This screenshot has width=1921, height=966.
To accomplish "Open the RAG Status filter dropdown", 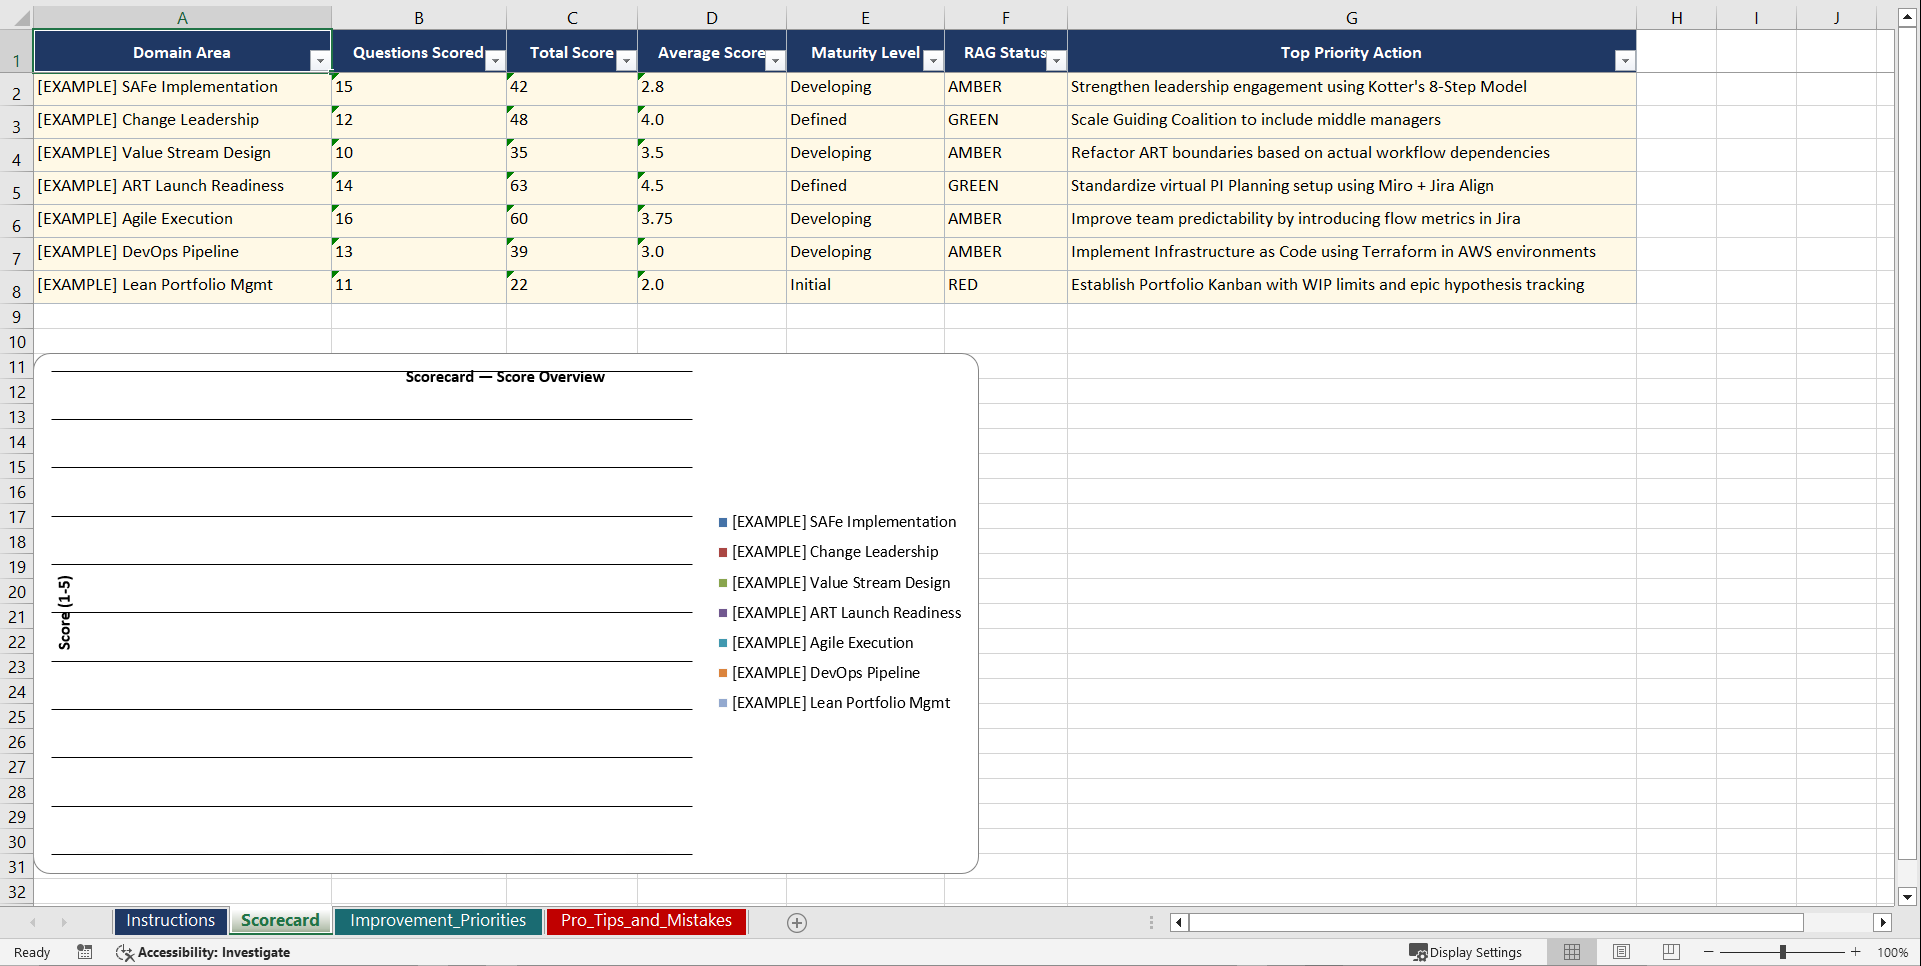I will (x=1056, y=61).
